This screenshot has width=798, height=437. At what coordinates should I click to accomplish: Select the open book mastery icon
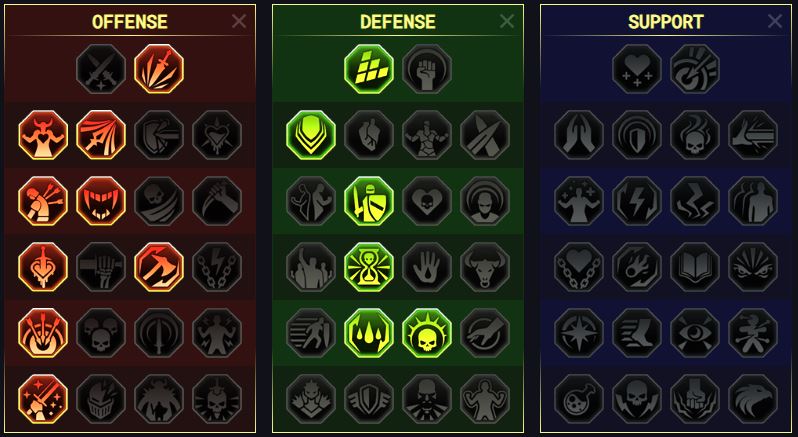[x=695, y=267]
